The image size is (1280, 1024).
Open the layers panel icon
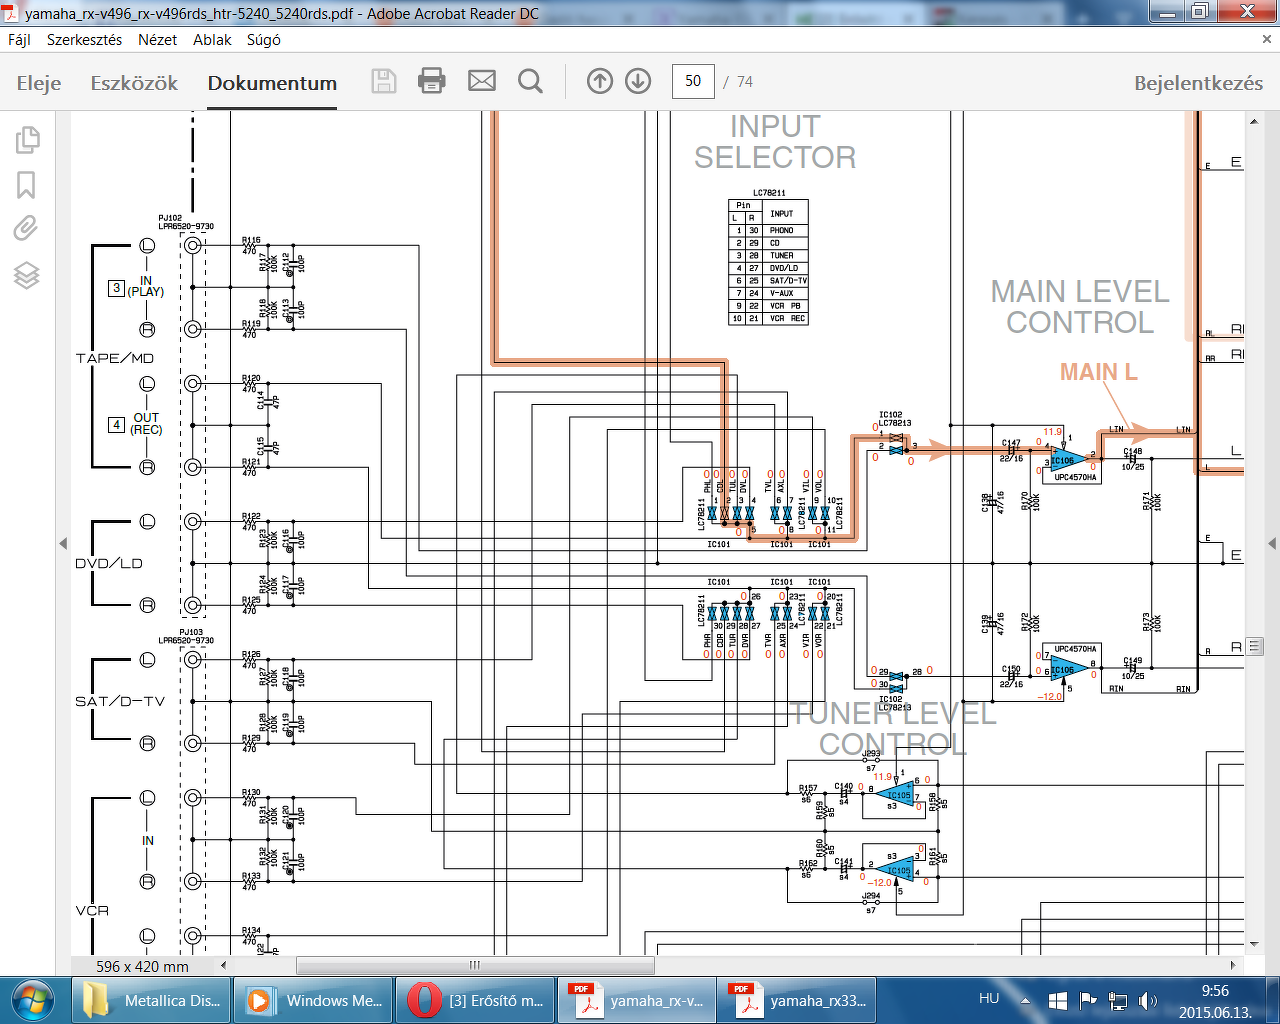point(27,275)
